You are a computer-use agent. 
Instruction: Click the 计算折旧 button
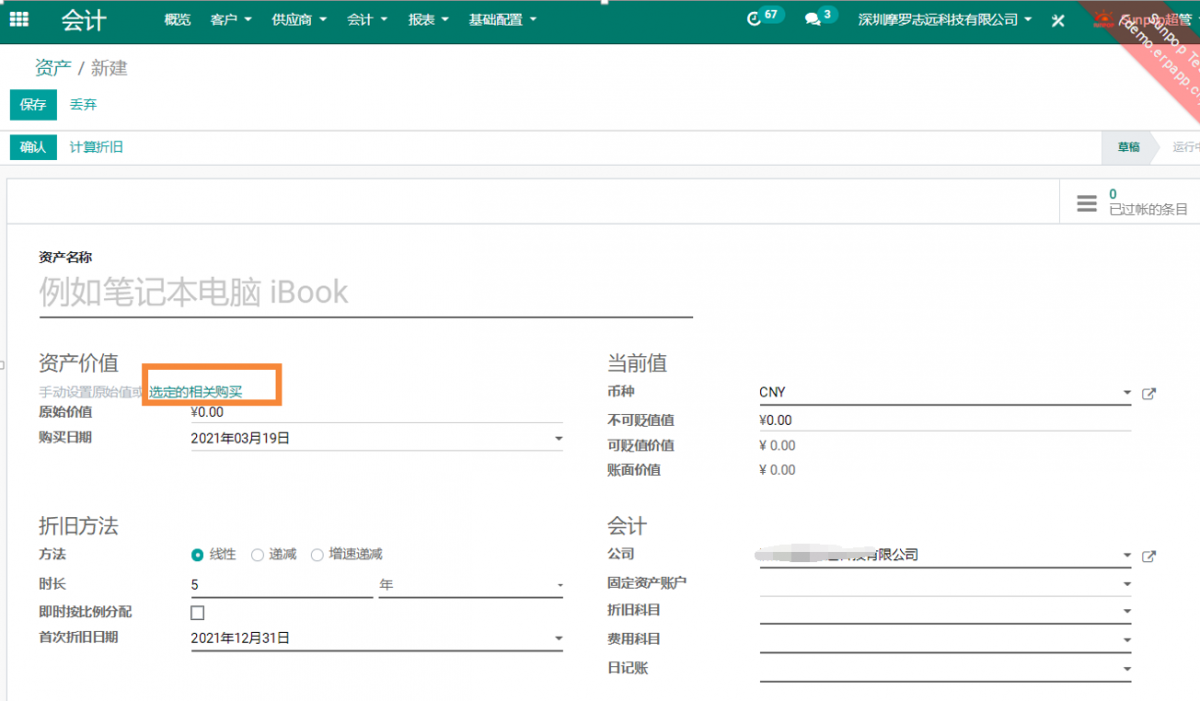click(96, 147)
